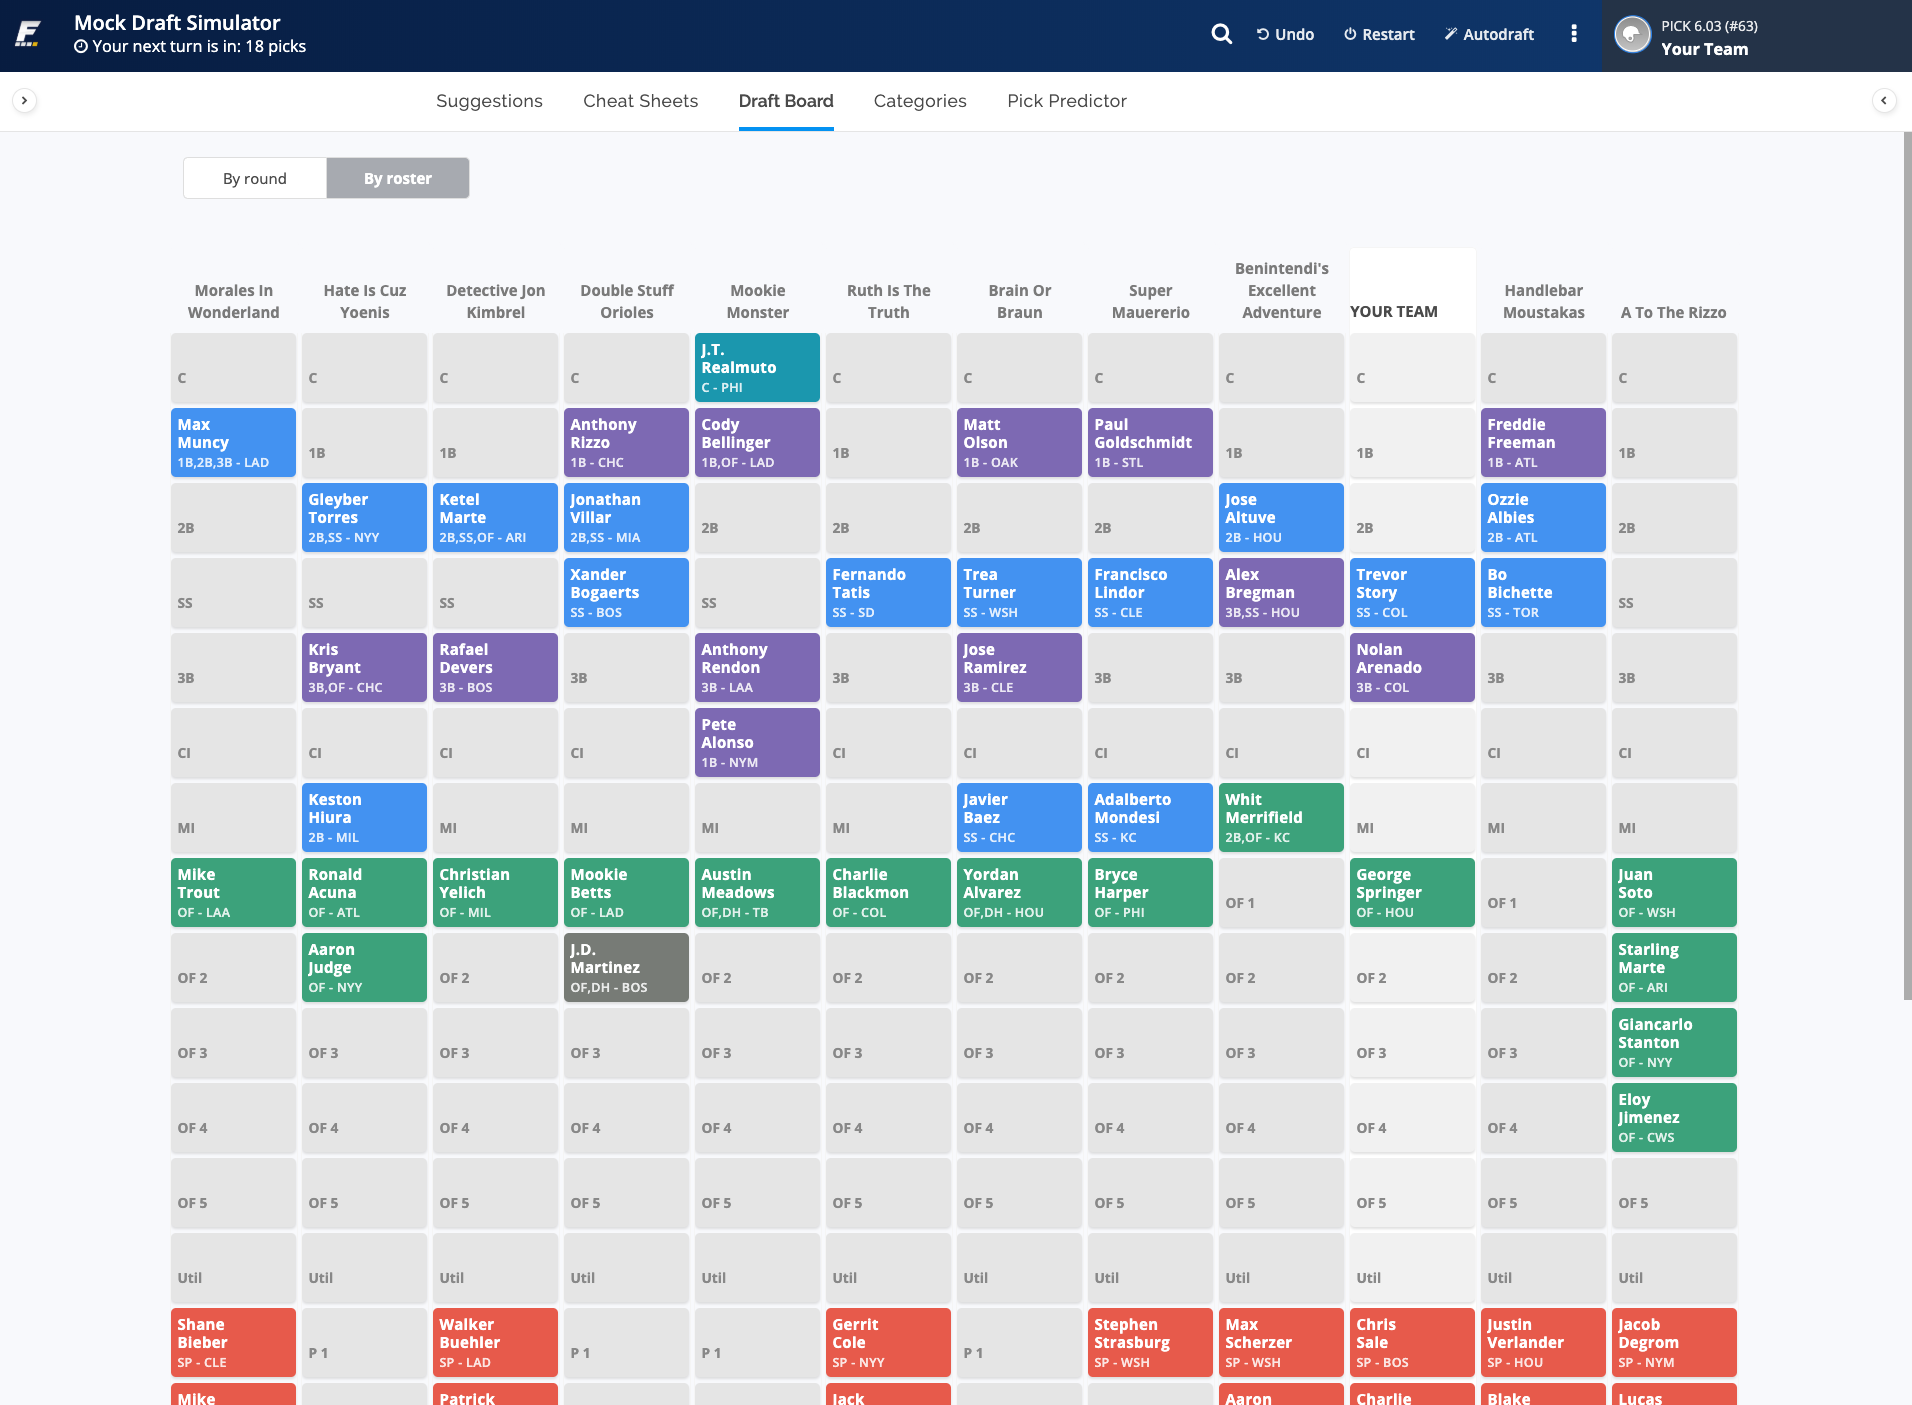The width and height of the screenshot is (1912, 1405).
Task: Open the Shane Bieber pitcher card
Action: [x=234, y=1342]
